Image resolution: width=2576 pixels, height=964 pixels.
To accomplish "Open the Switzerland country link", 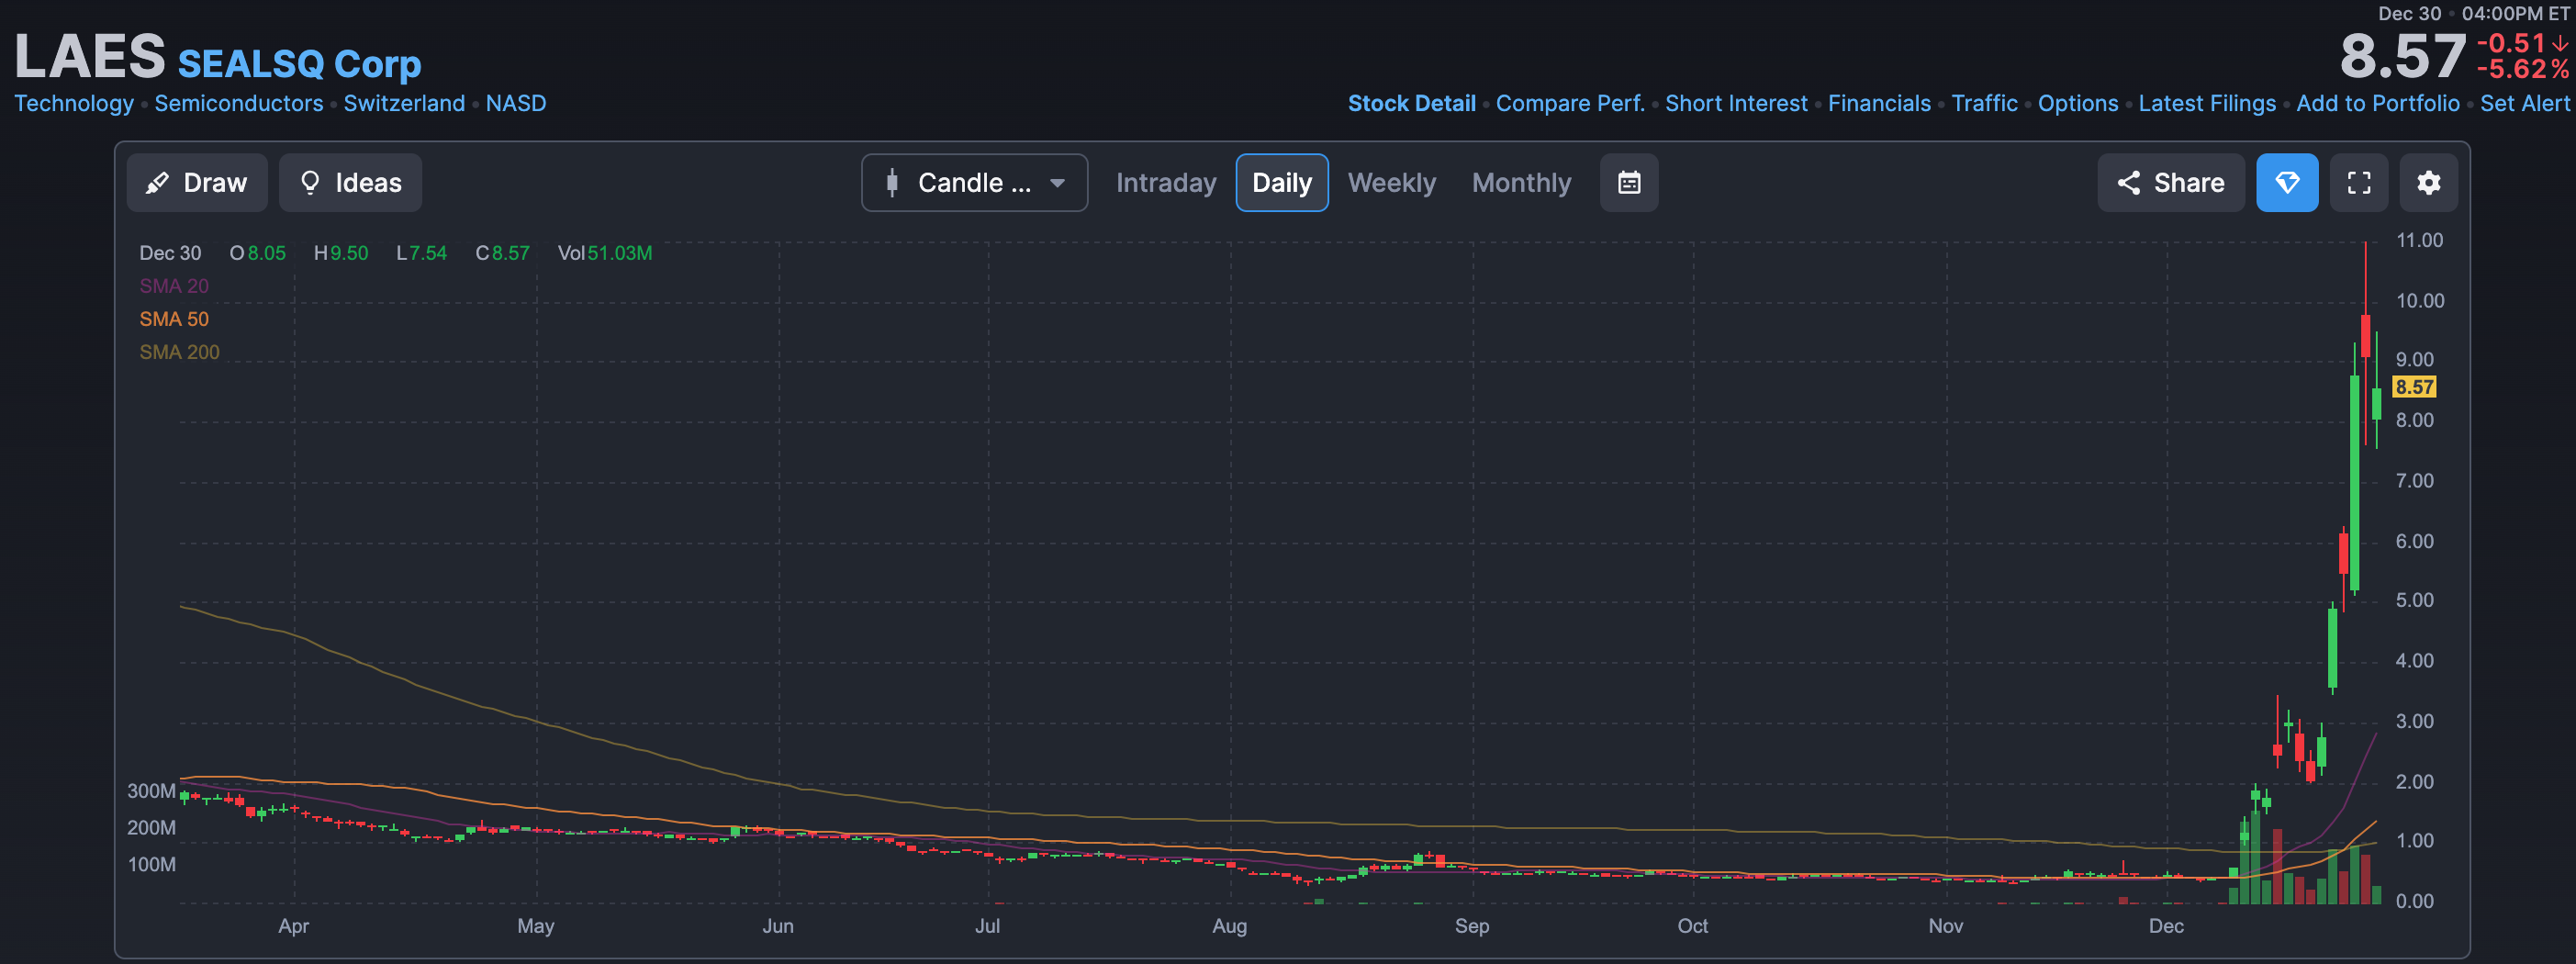I will click(x=404, y=103).
